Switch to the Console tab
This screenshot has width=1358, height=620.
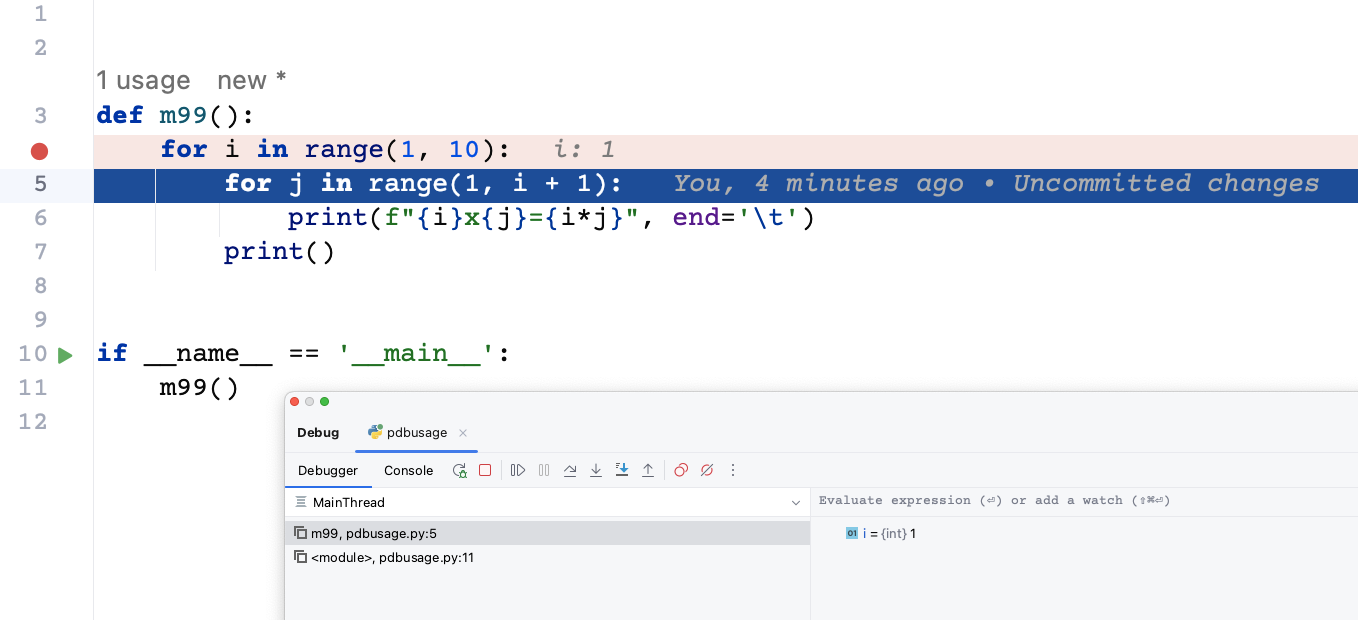pos(408,470)
